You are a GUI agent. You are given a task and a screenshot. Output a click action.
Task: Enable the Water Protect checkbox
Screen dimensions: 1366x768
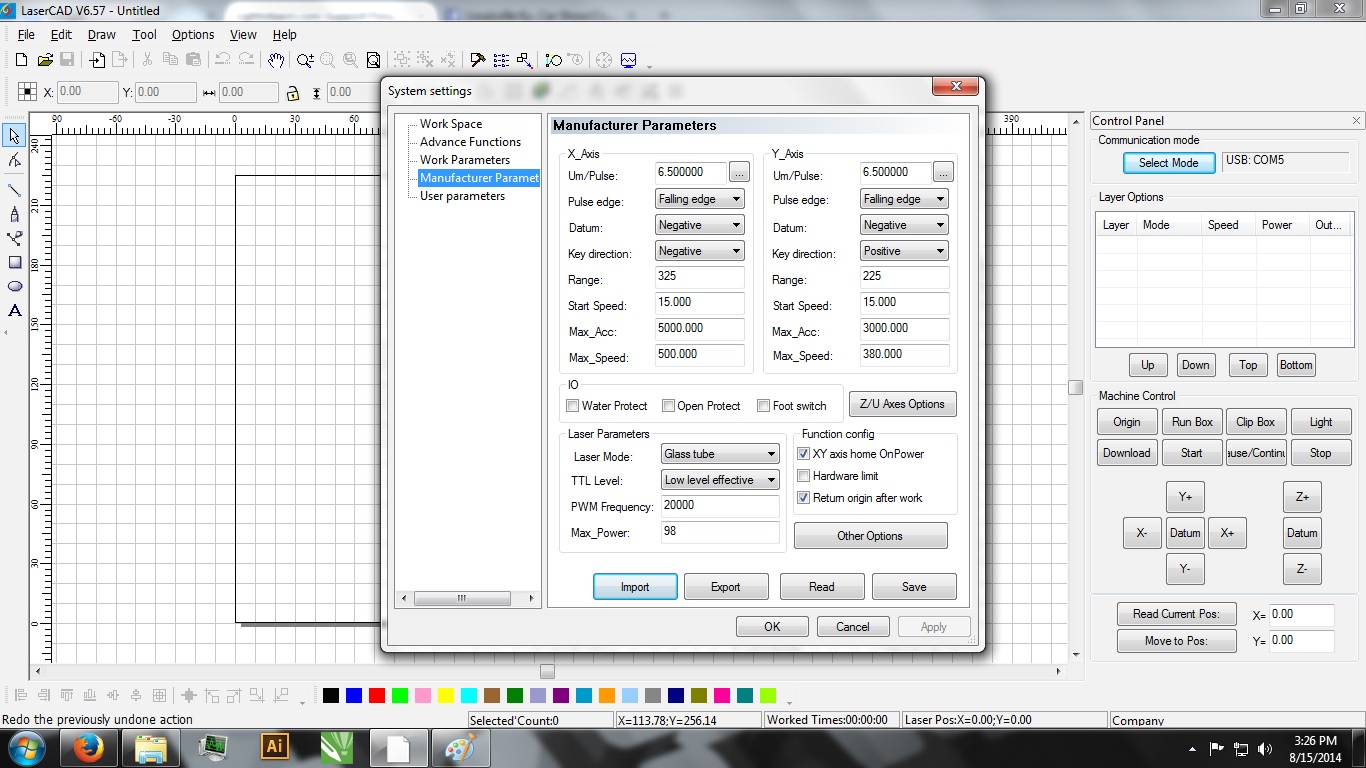(x=573, y=406)
